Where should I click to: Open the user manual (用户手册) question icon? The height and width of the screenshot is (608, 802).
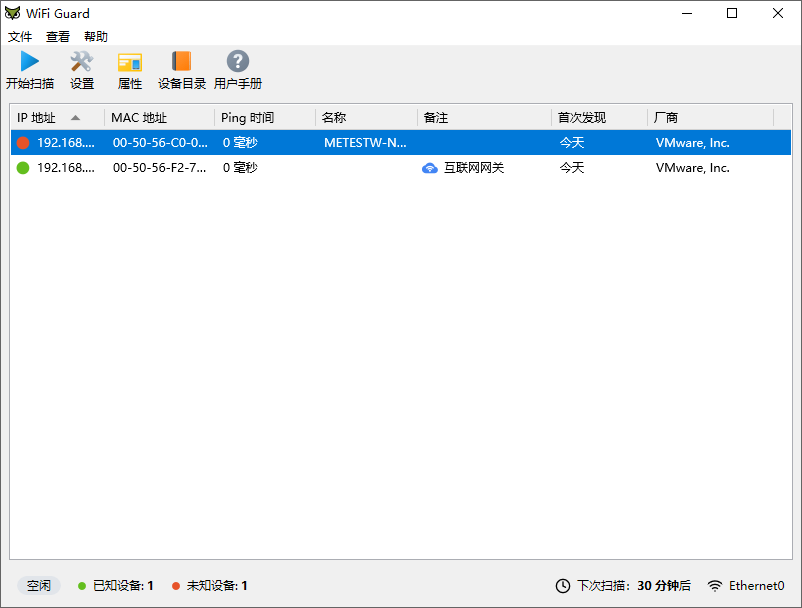point(238,61)
